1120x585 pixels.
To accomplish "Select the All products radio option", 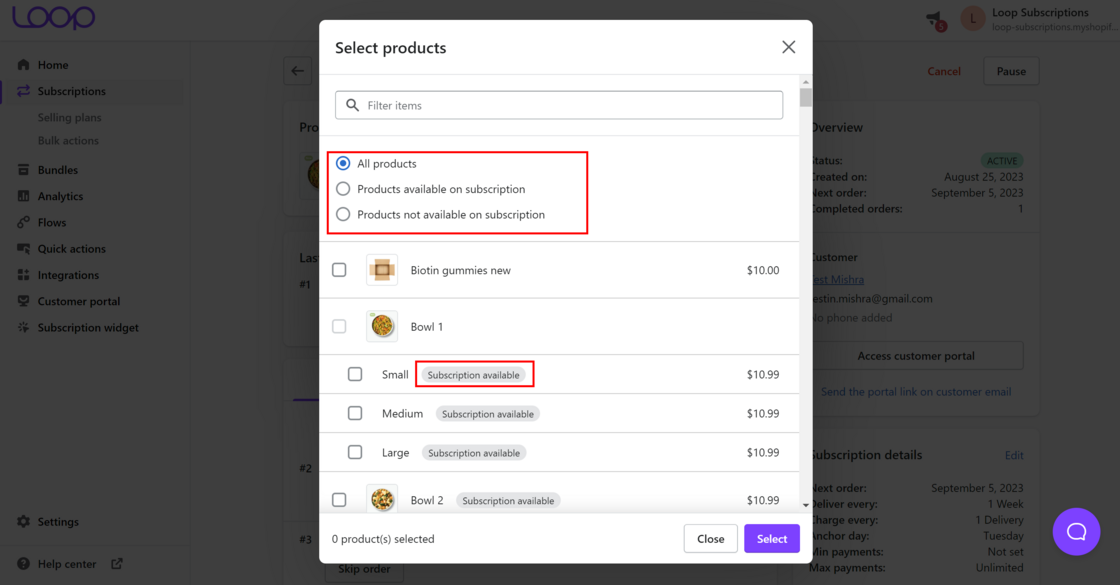I will click(x=343, y=163).
